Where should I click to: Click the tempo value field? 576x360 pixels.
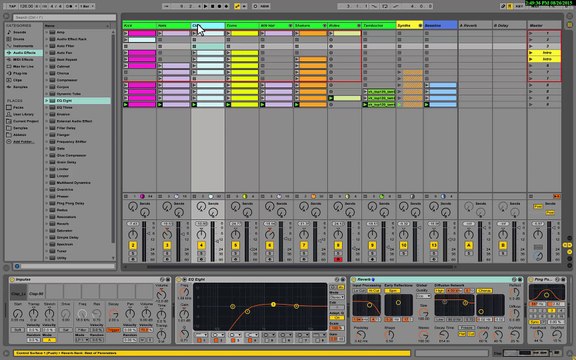coord(26,6)
